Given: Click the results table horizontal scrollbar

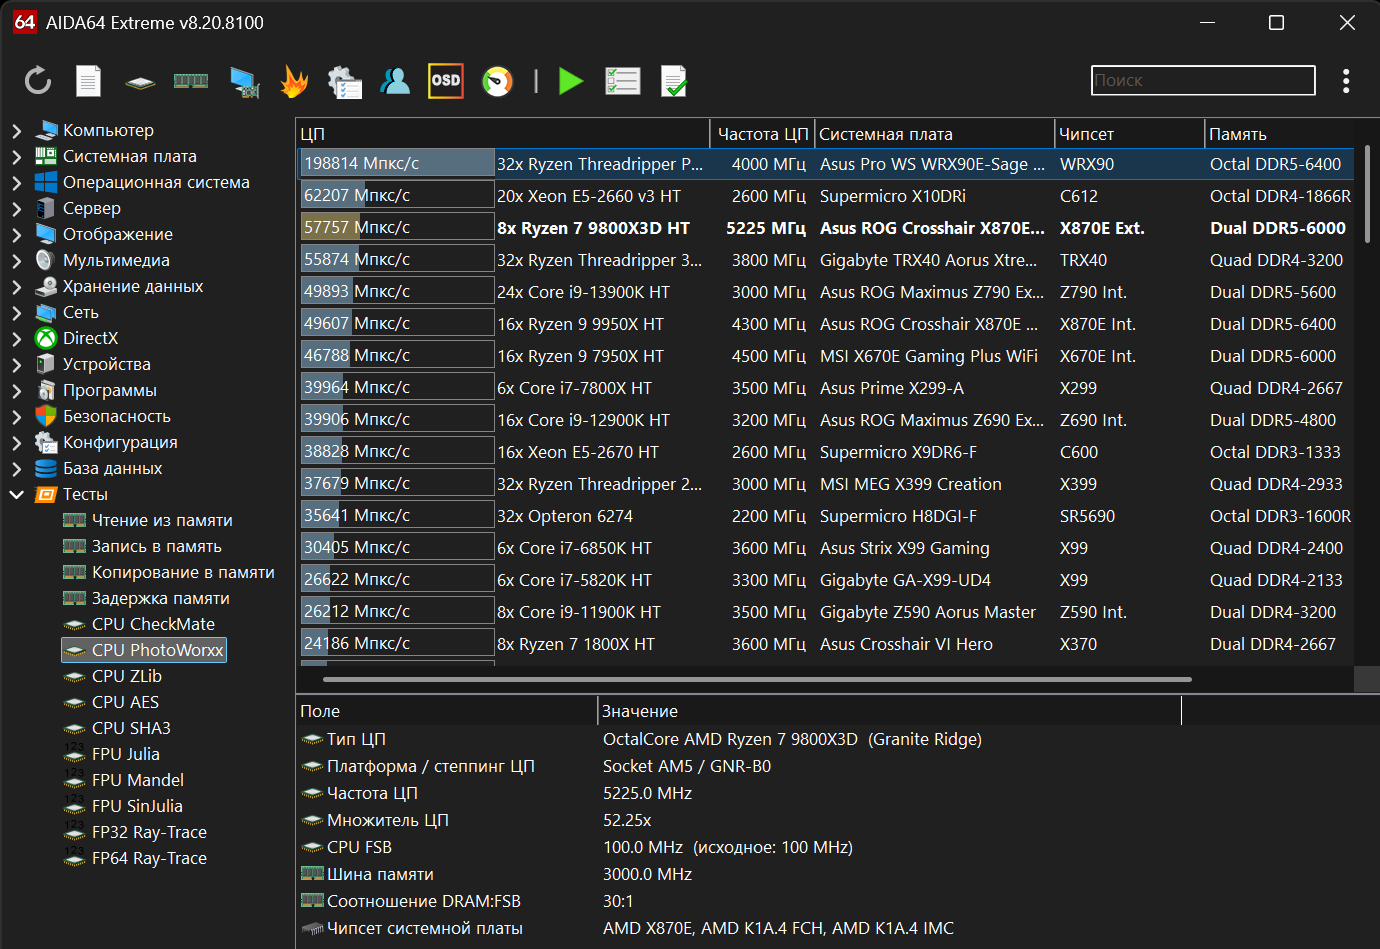Looking at the screenshot, I should point(757,679).
